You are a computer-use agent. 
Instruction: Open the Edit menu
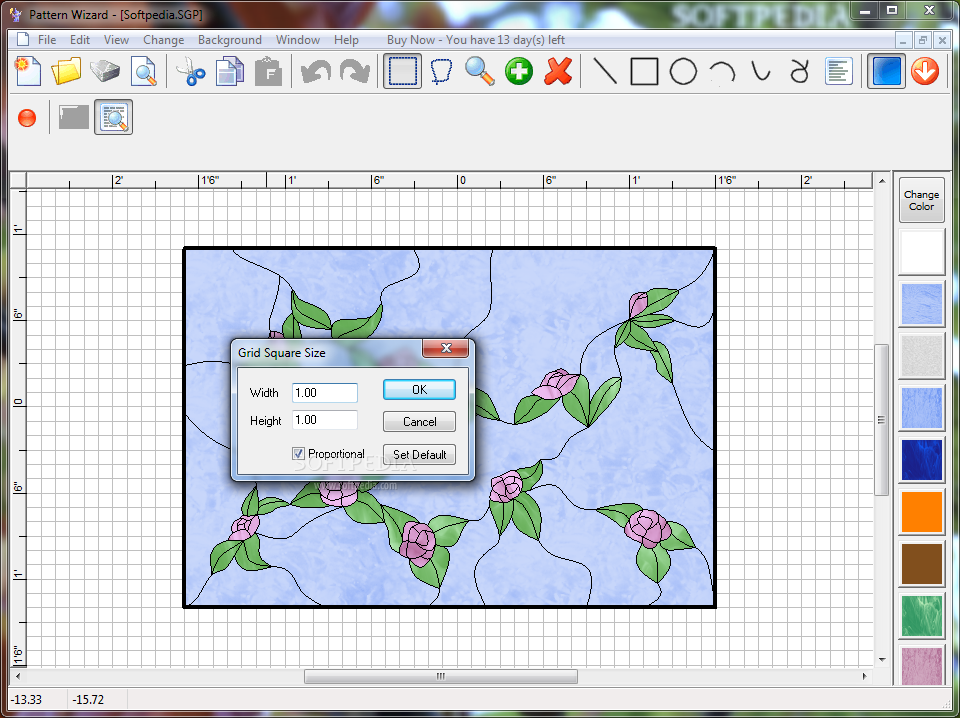(x=80, y=40)
